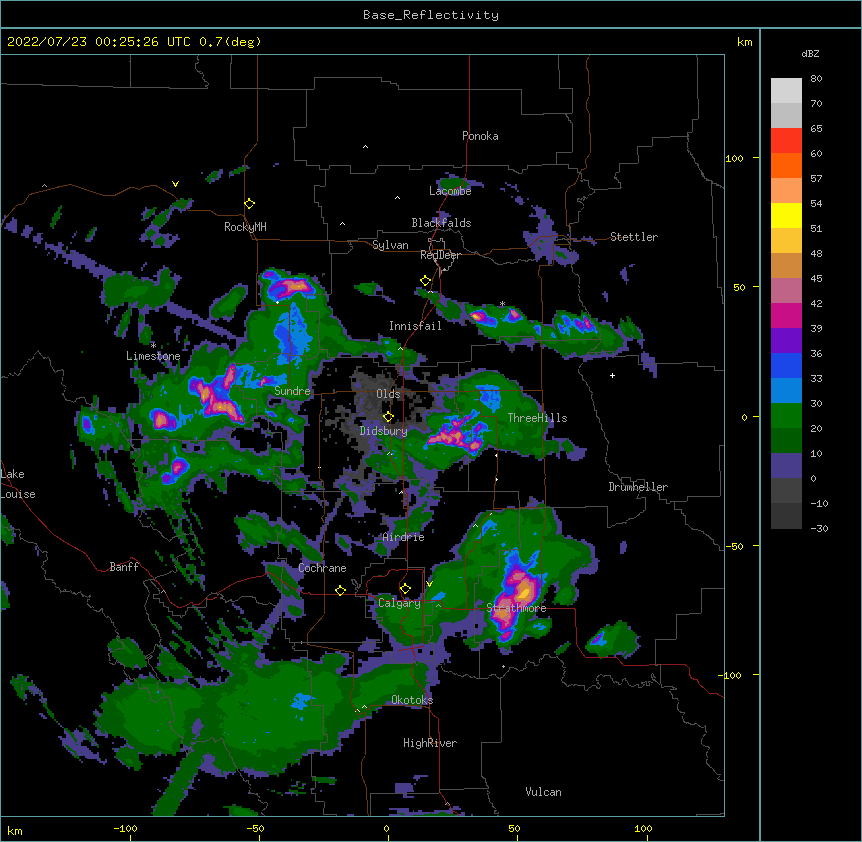The height and width of the screenshot is (842, 862).
Task: Click the Vulcan city label
Action: click(543, 792)
